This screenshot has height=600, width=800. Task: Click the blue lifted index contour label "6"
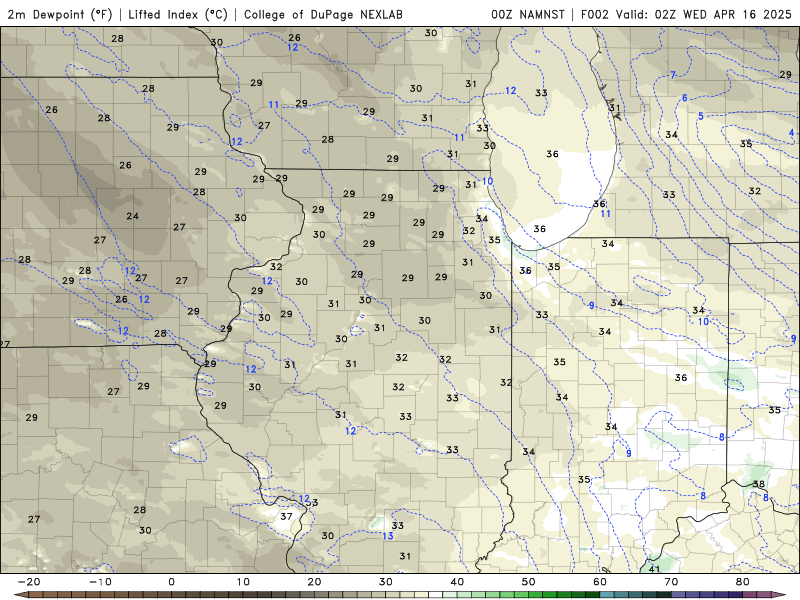tap(685, 98)
